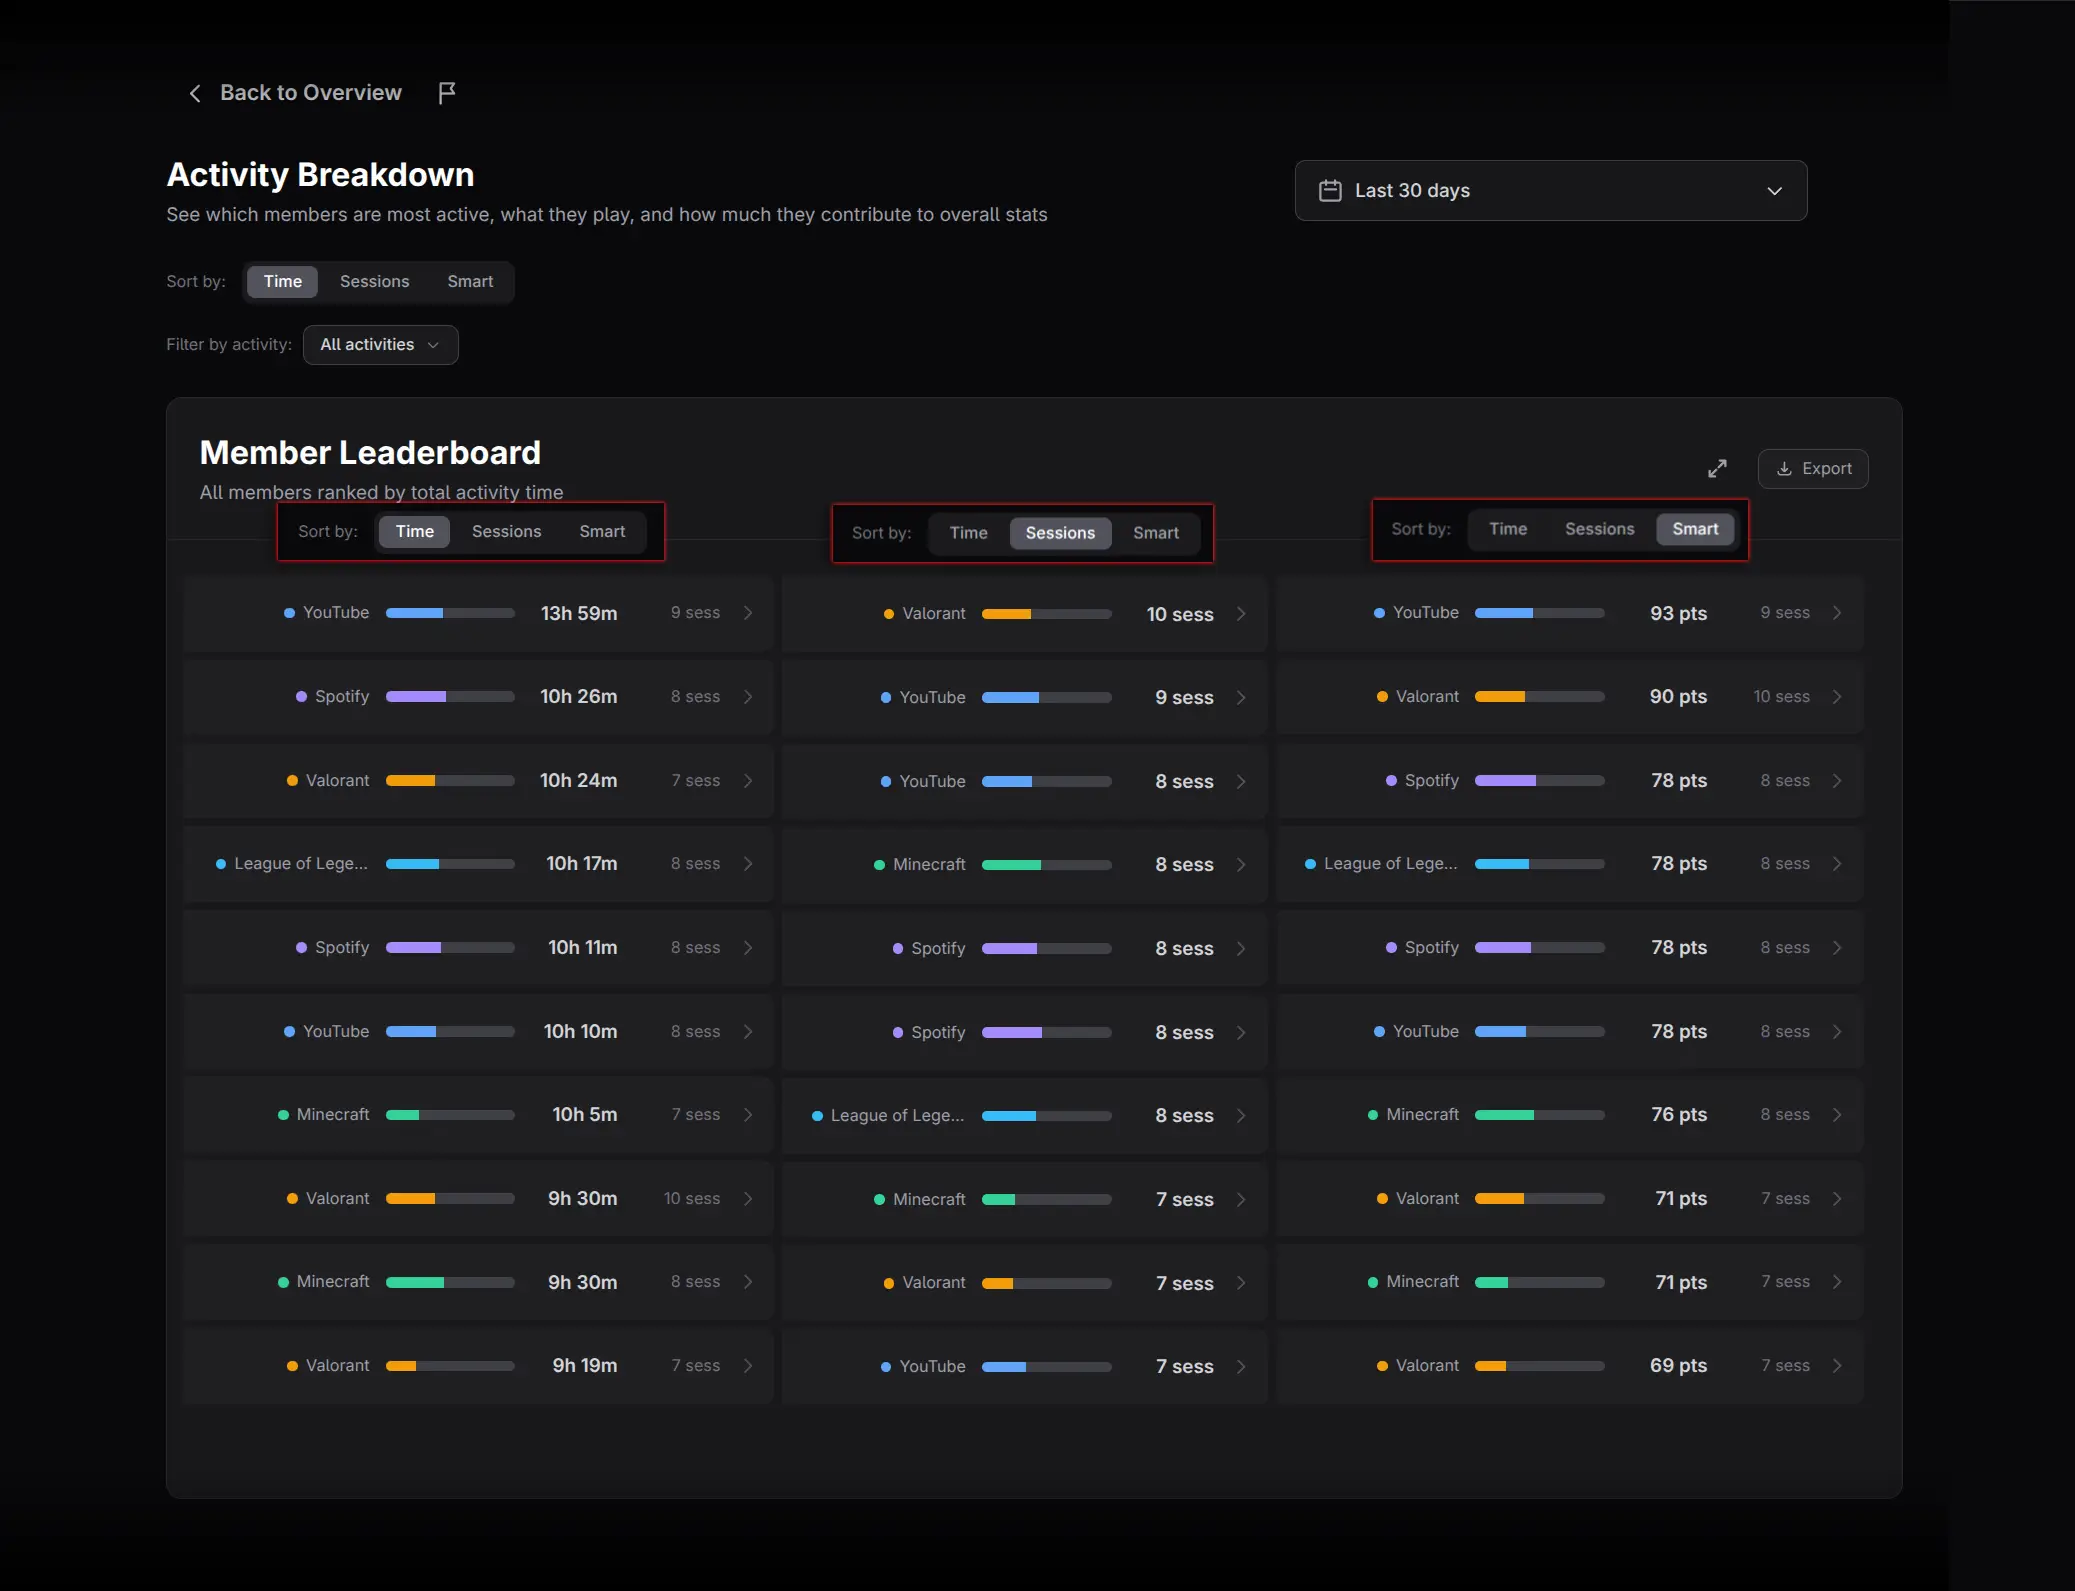2075x1591 pixels.
Task: Click the back arrow beside Back to Overview
Action: click(x=195, y=93)
